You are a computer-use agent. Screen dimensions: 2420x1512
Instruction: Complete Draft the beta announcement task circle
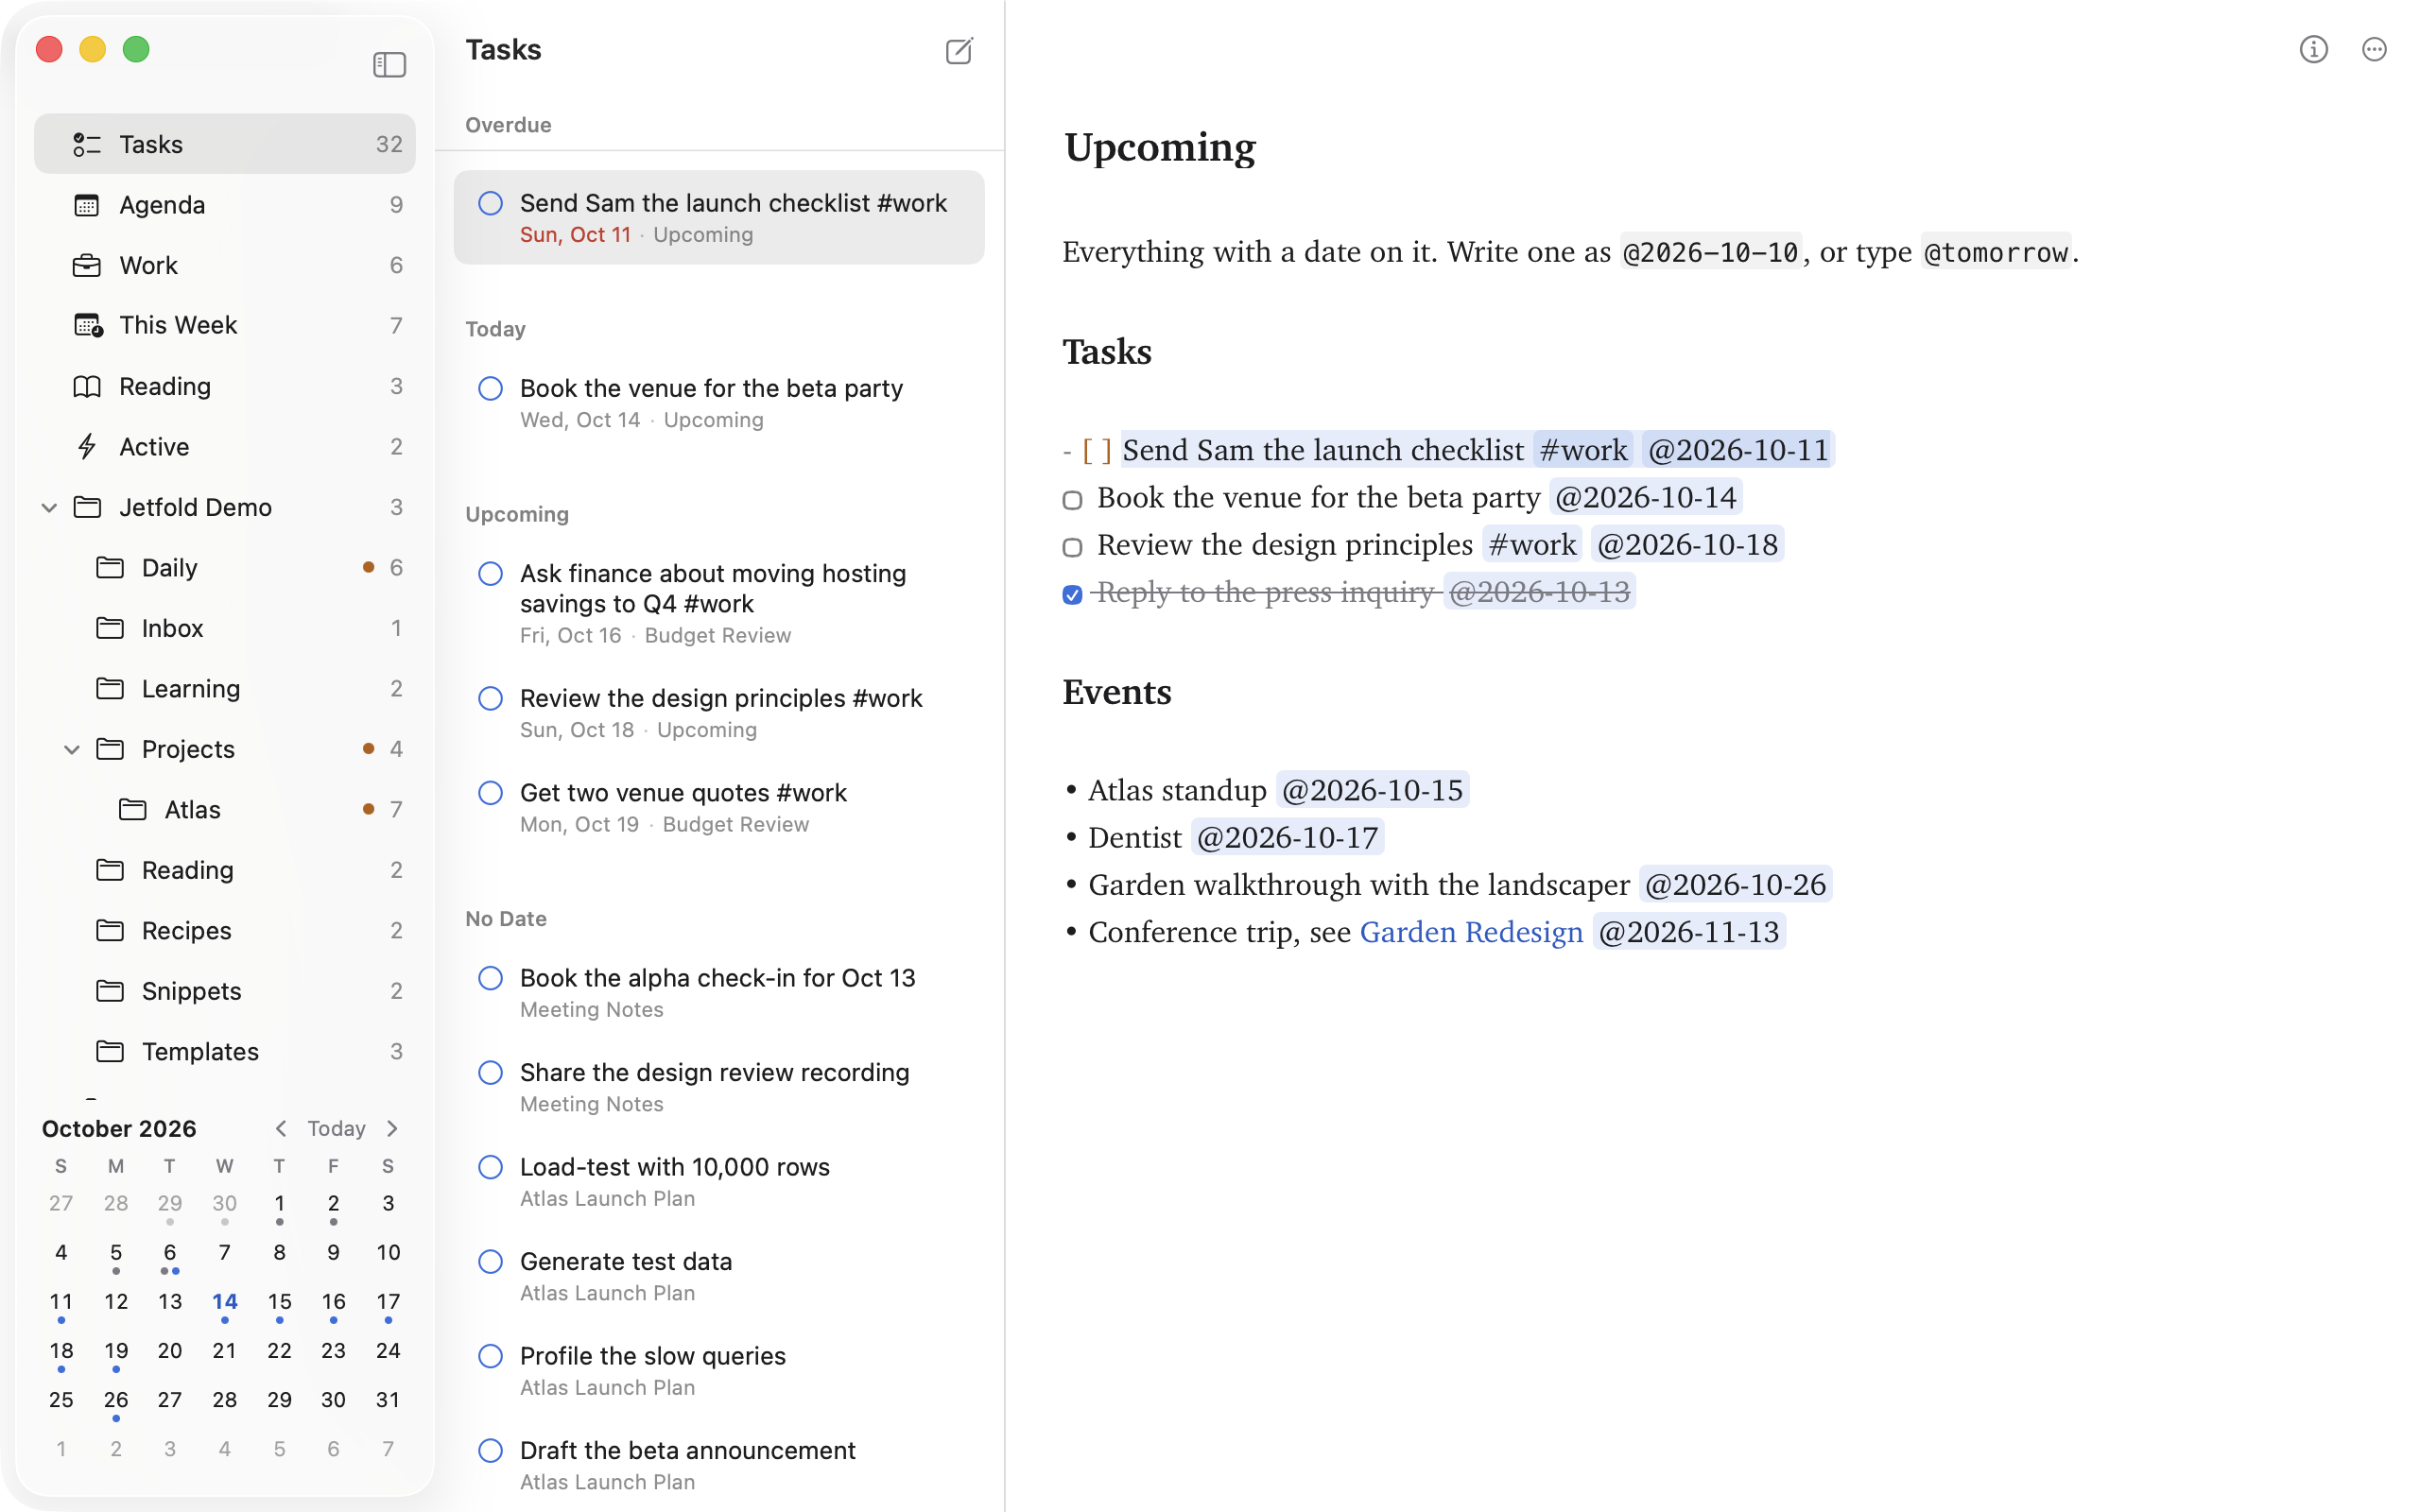[490, 1450]
